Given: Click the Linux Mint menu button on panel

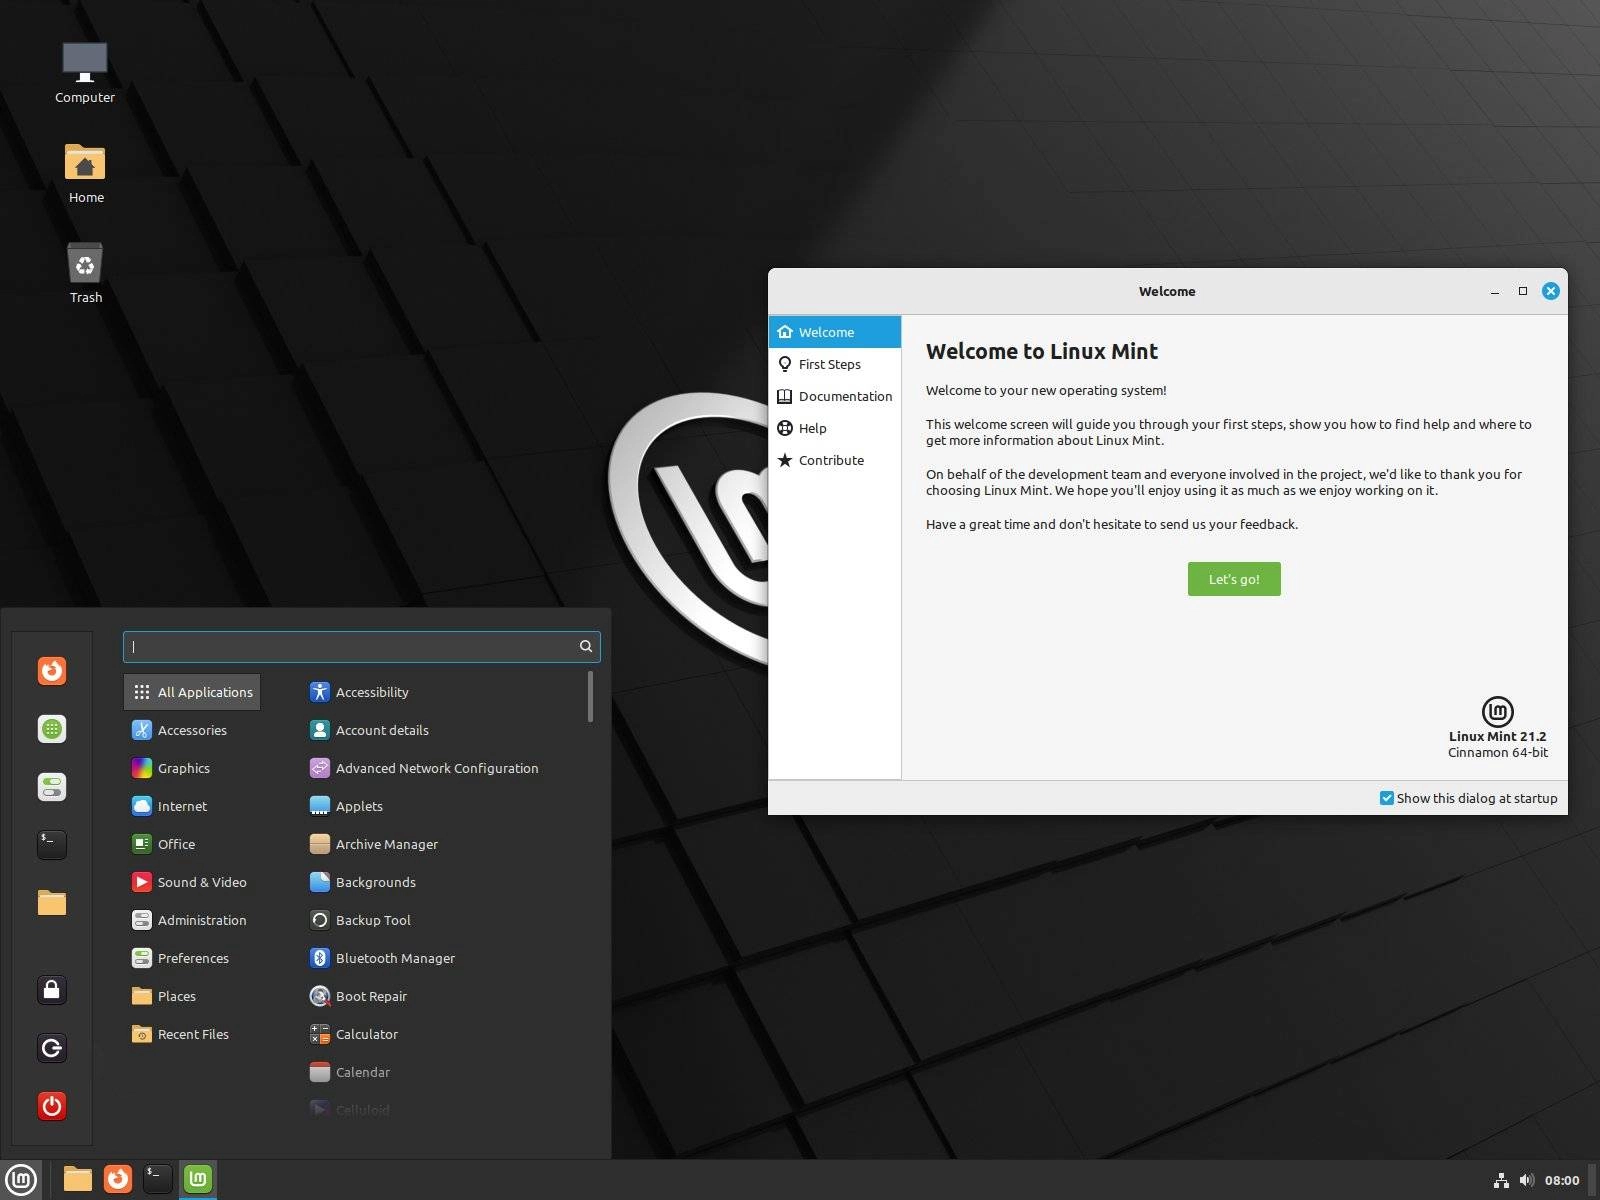Looking at the screenshot, I should 21,1180.
